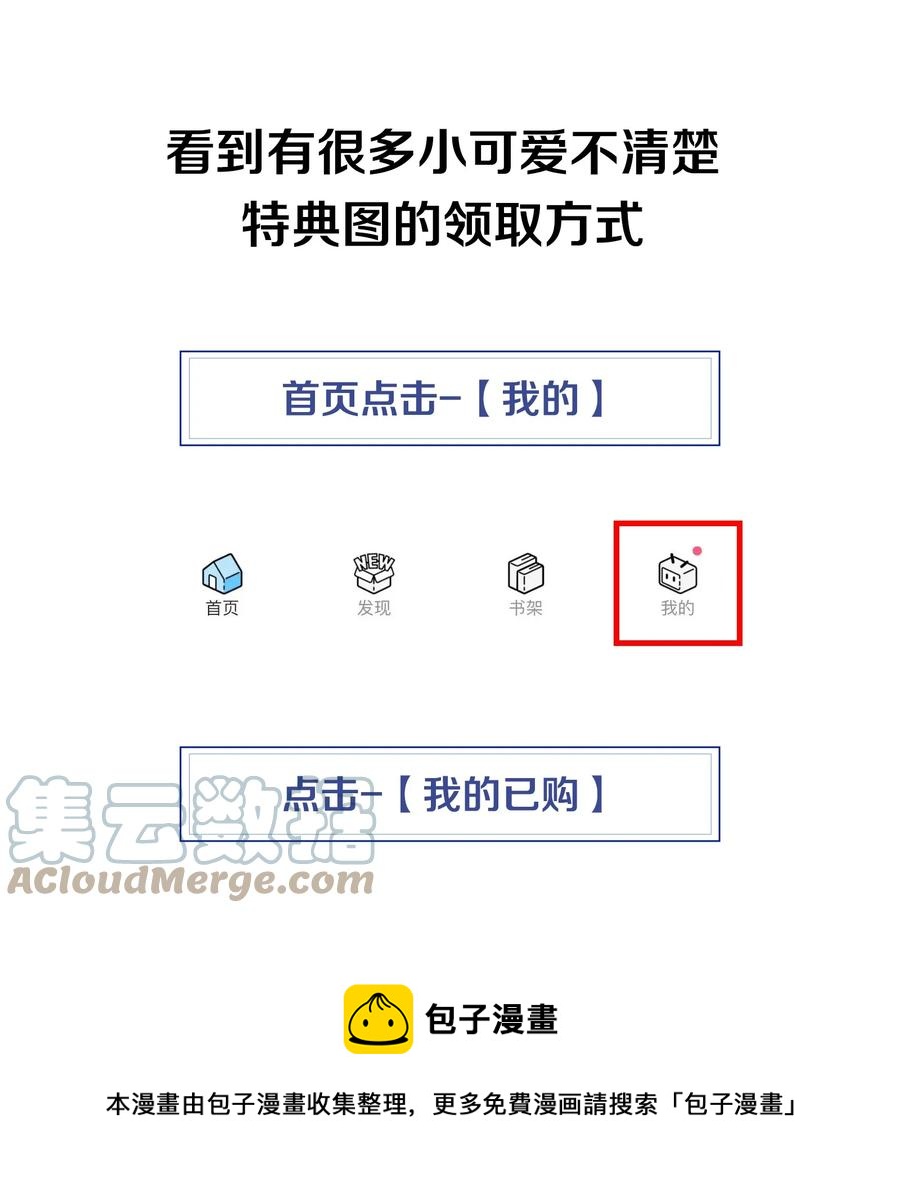This screenshot has width=900, height=1195.
Task: Click the 书架 tab label
Action: 525,608
